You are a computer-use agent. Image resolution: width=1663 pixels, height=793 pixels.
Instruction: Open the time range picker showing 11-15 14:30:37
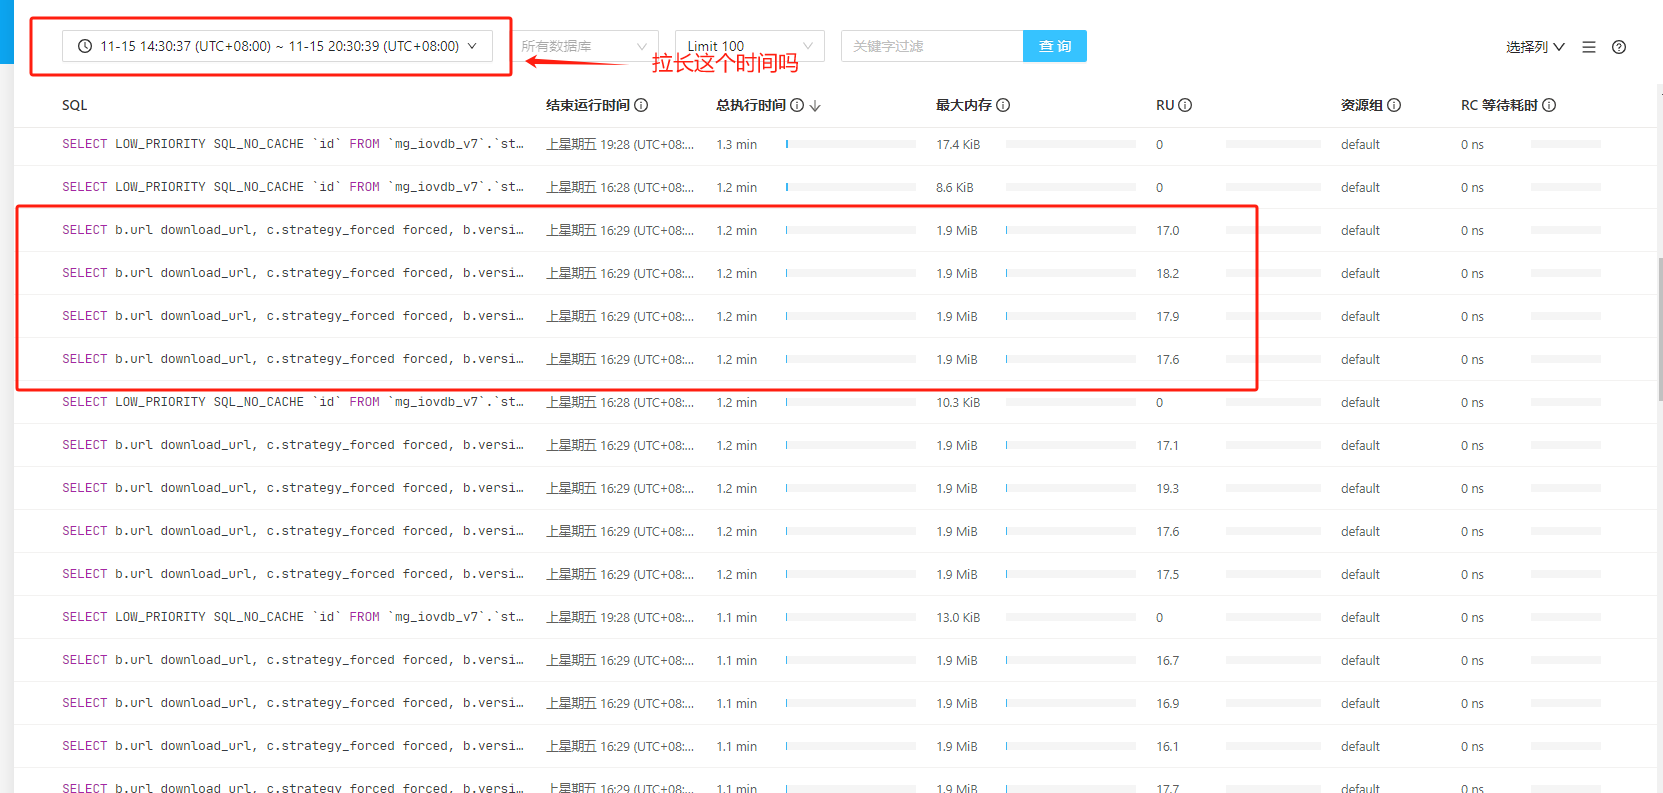pos(277,46)
